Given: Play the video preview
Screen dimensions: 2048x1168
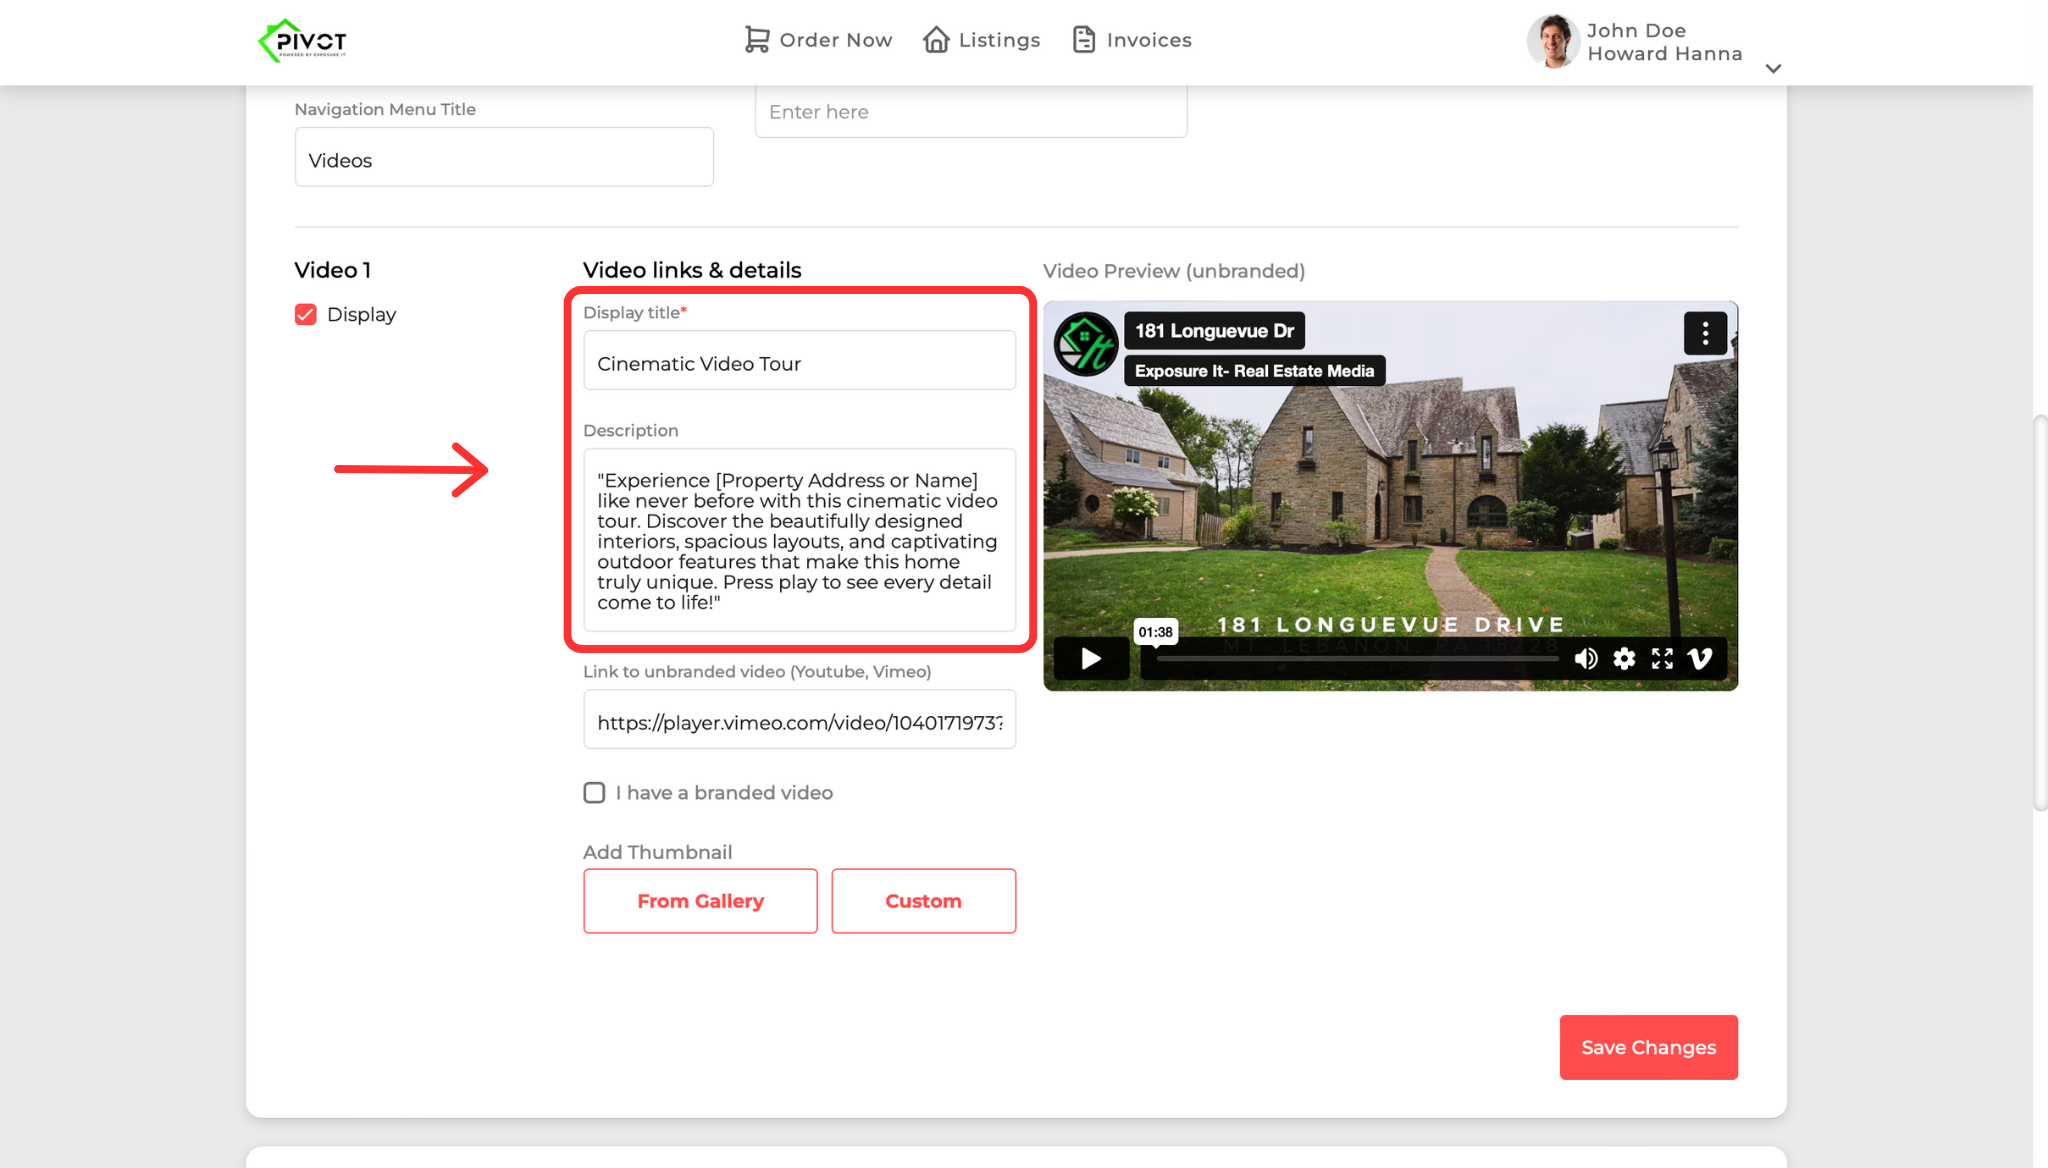Looking at the screenshot, I should click(x=1091, y=658).
